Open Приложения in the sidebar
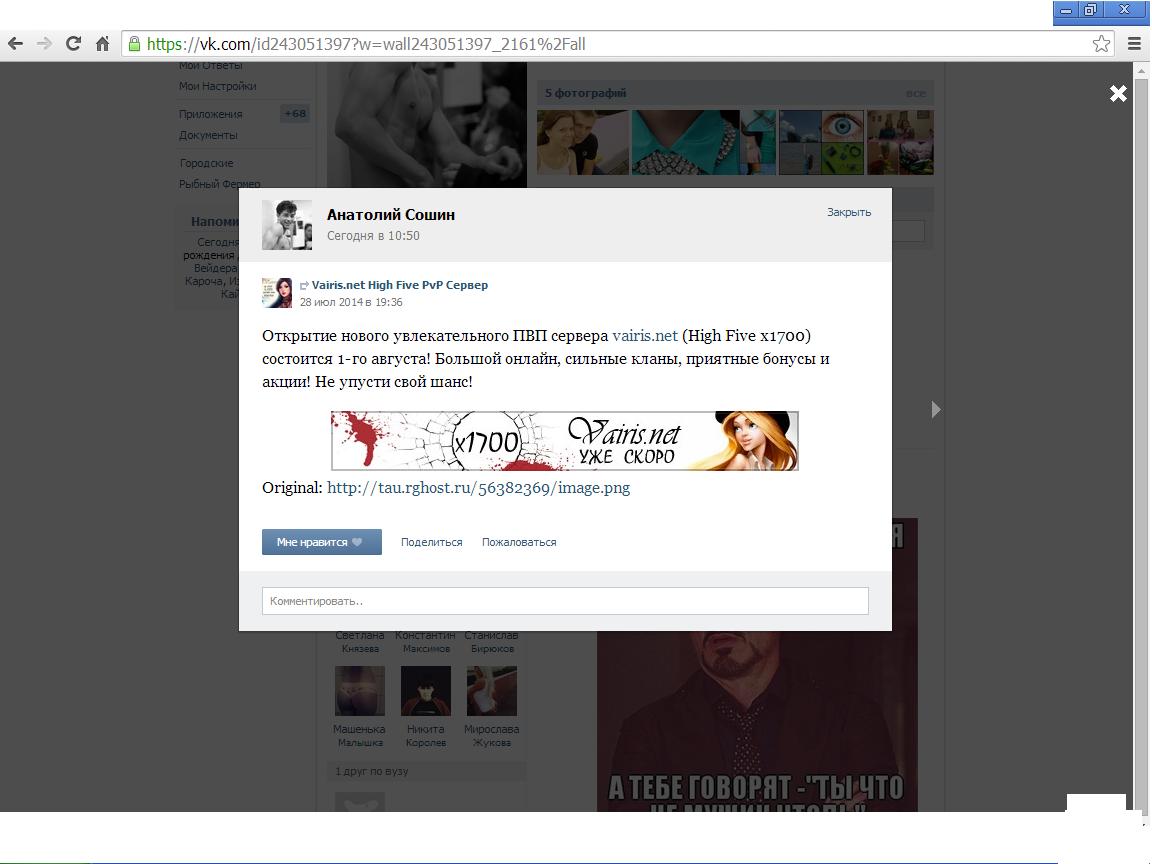The image size is (1152, 864). coord(210,114)
